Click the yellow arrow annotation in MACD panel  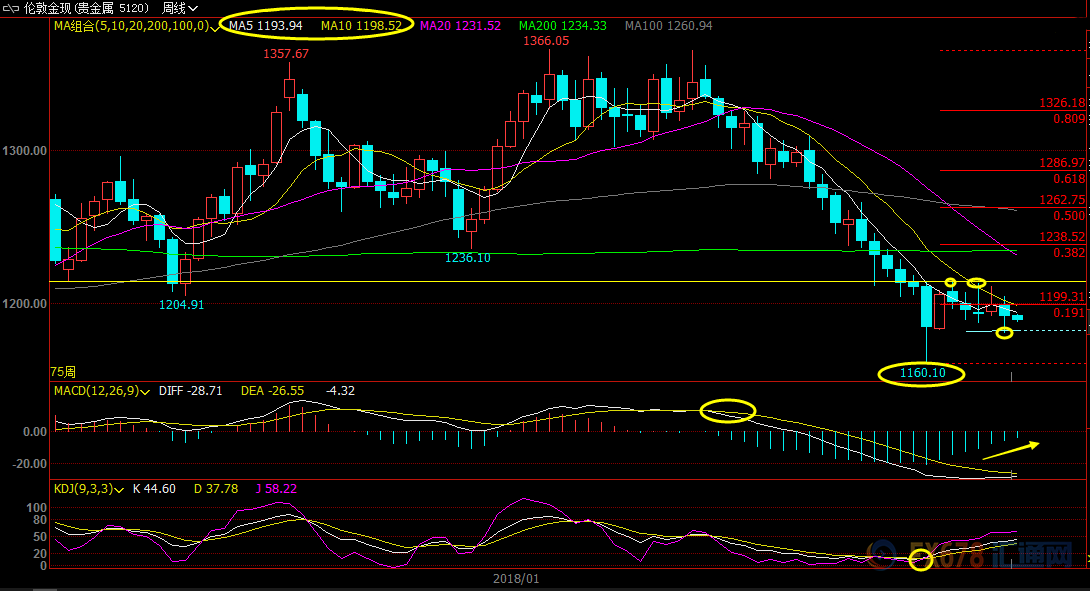coord(1010,450)
